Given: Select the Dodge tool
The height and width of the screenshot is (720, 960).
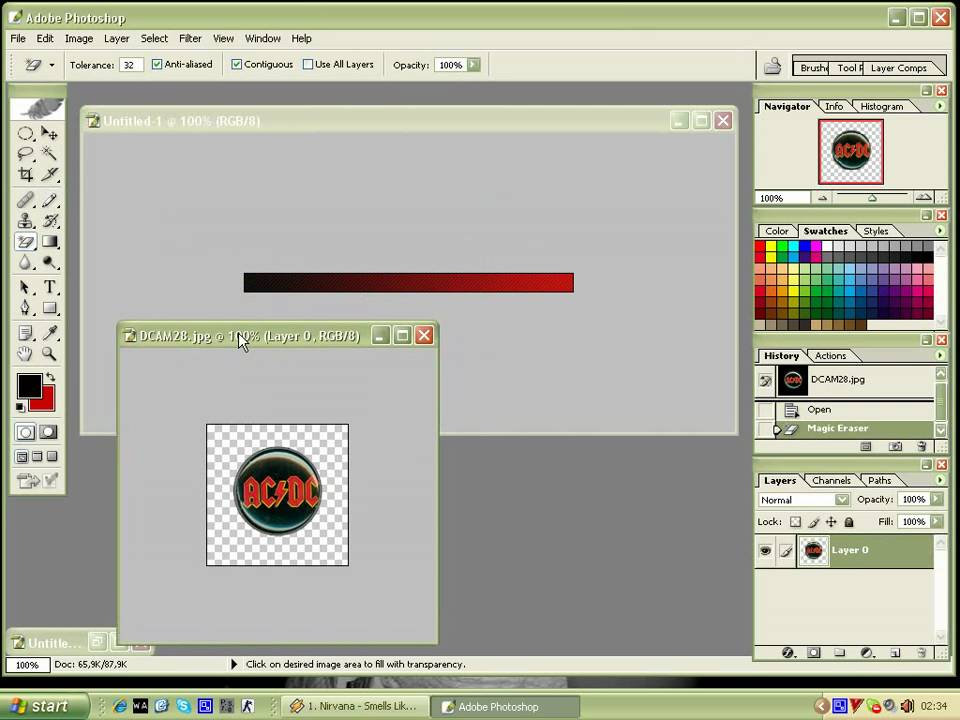Looking at the screenshot, I should click(x=50, y=263).
